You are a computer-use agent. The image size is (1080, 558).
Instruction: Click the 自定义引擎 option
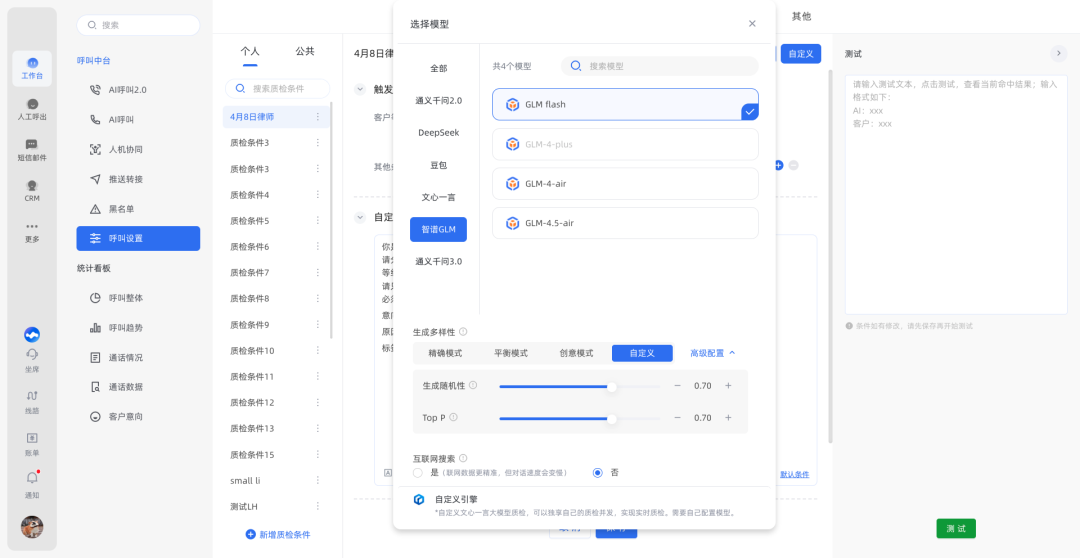click(x=584, y=506)
